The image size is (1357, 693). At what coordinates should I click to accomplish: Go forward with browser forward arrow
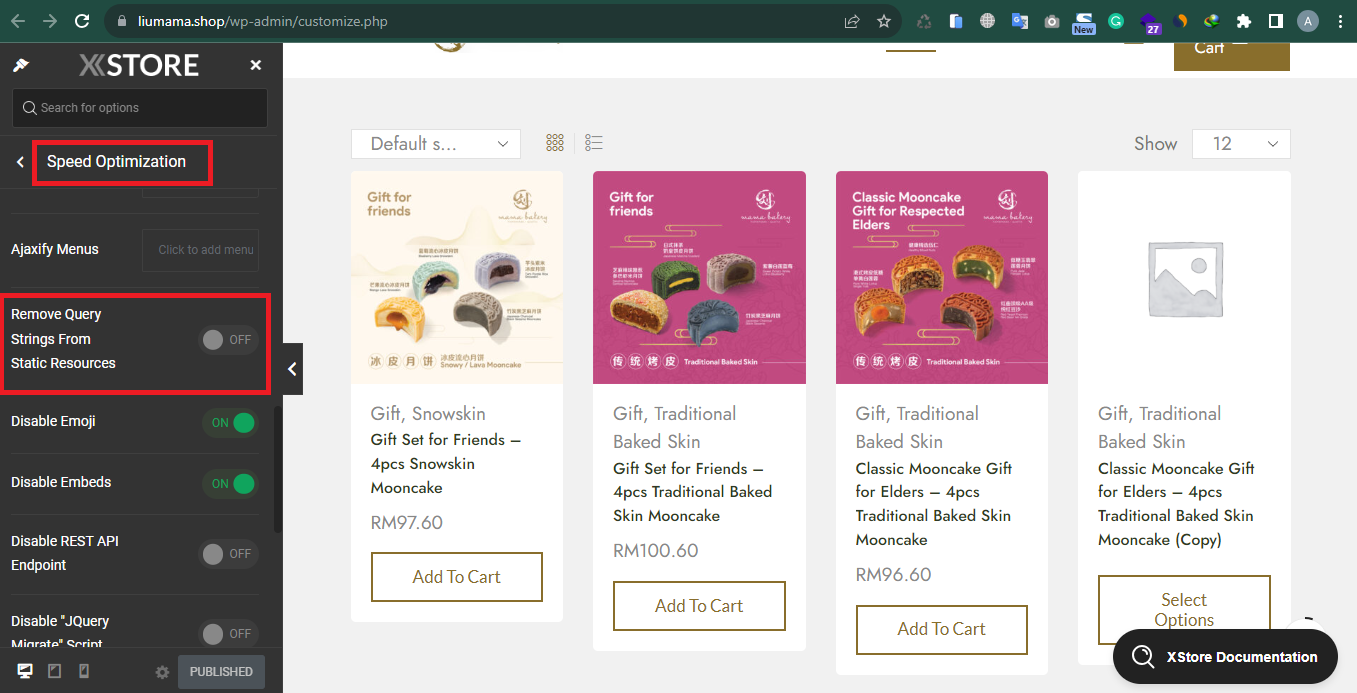click(50, 21)
